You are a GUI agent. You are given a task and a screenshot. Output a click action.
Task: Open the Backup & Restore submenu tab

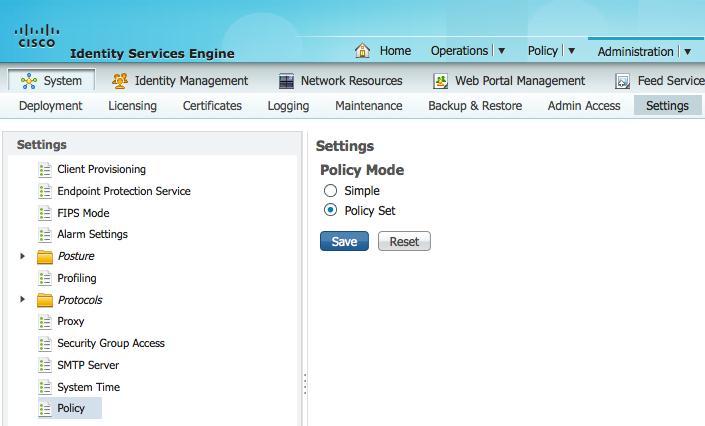coord(475,106)
